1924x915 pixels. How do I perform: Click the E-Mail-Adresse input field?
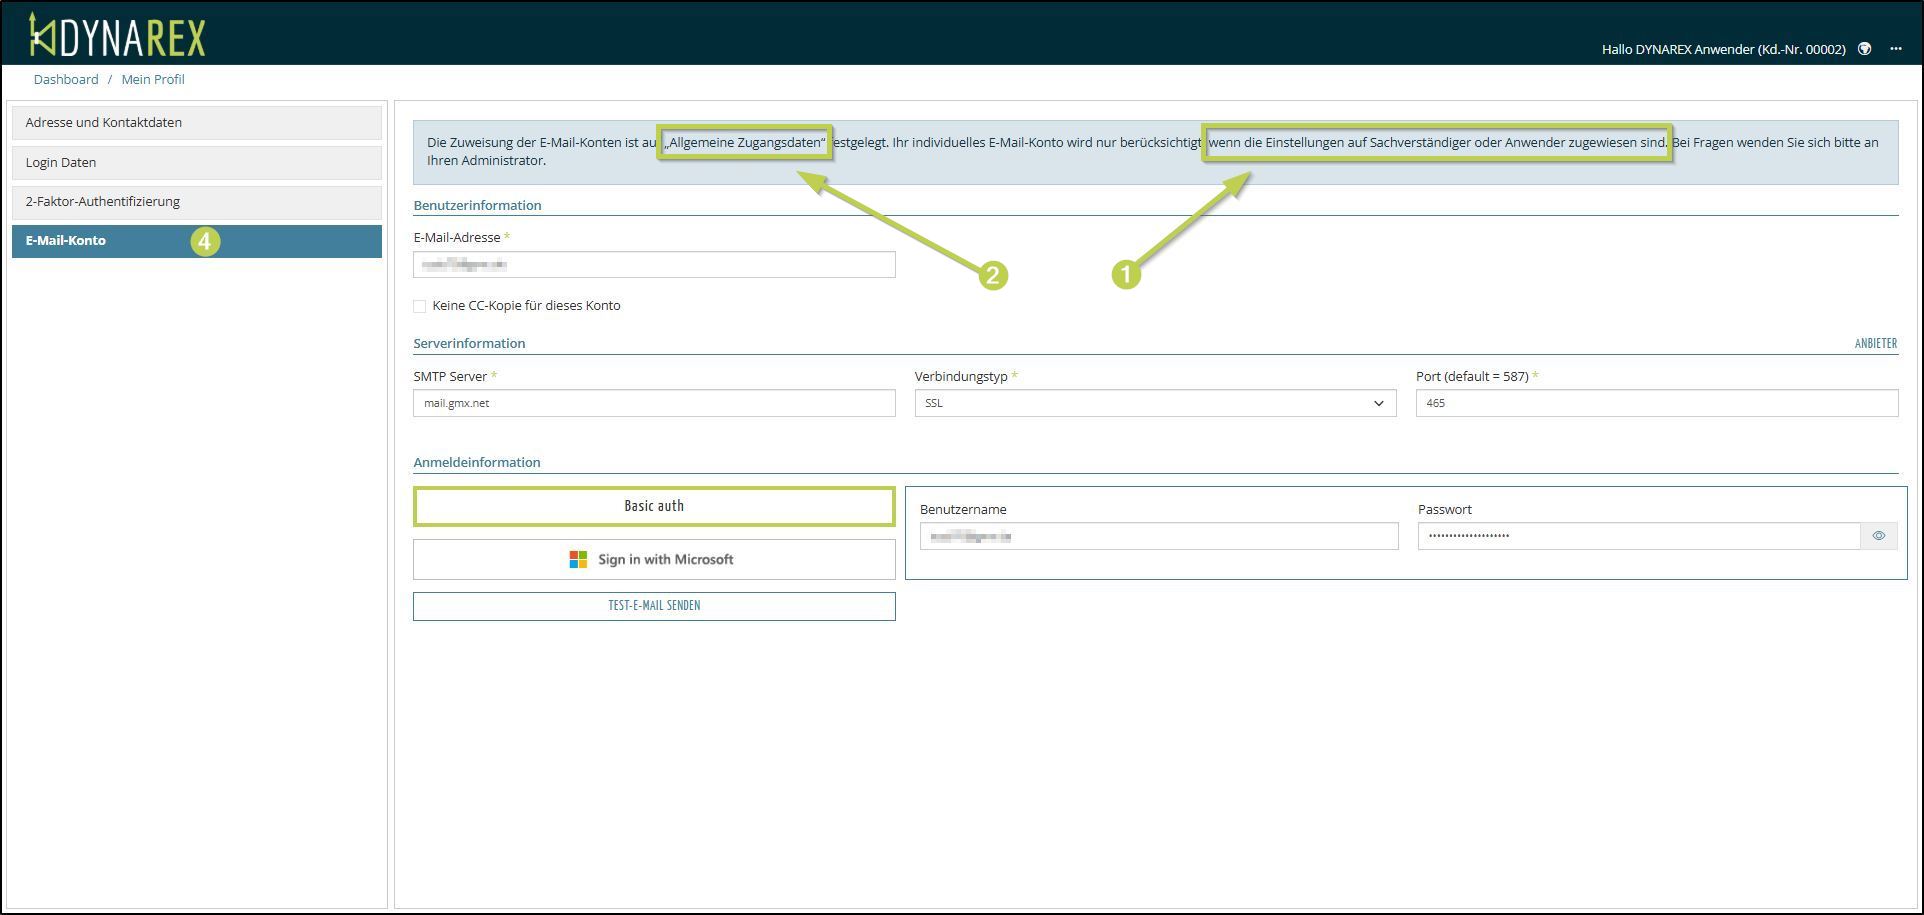[654, 265]
